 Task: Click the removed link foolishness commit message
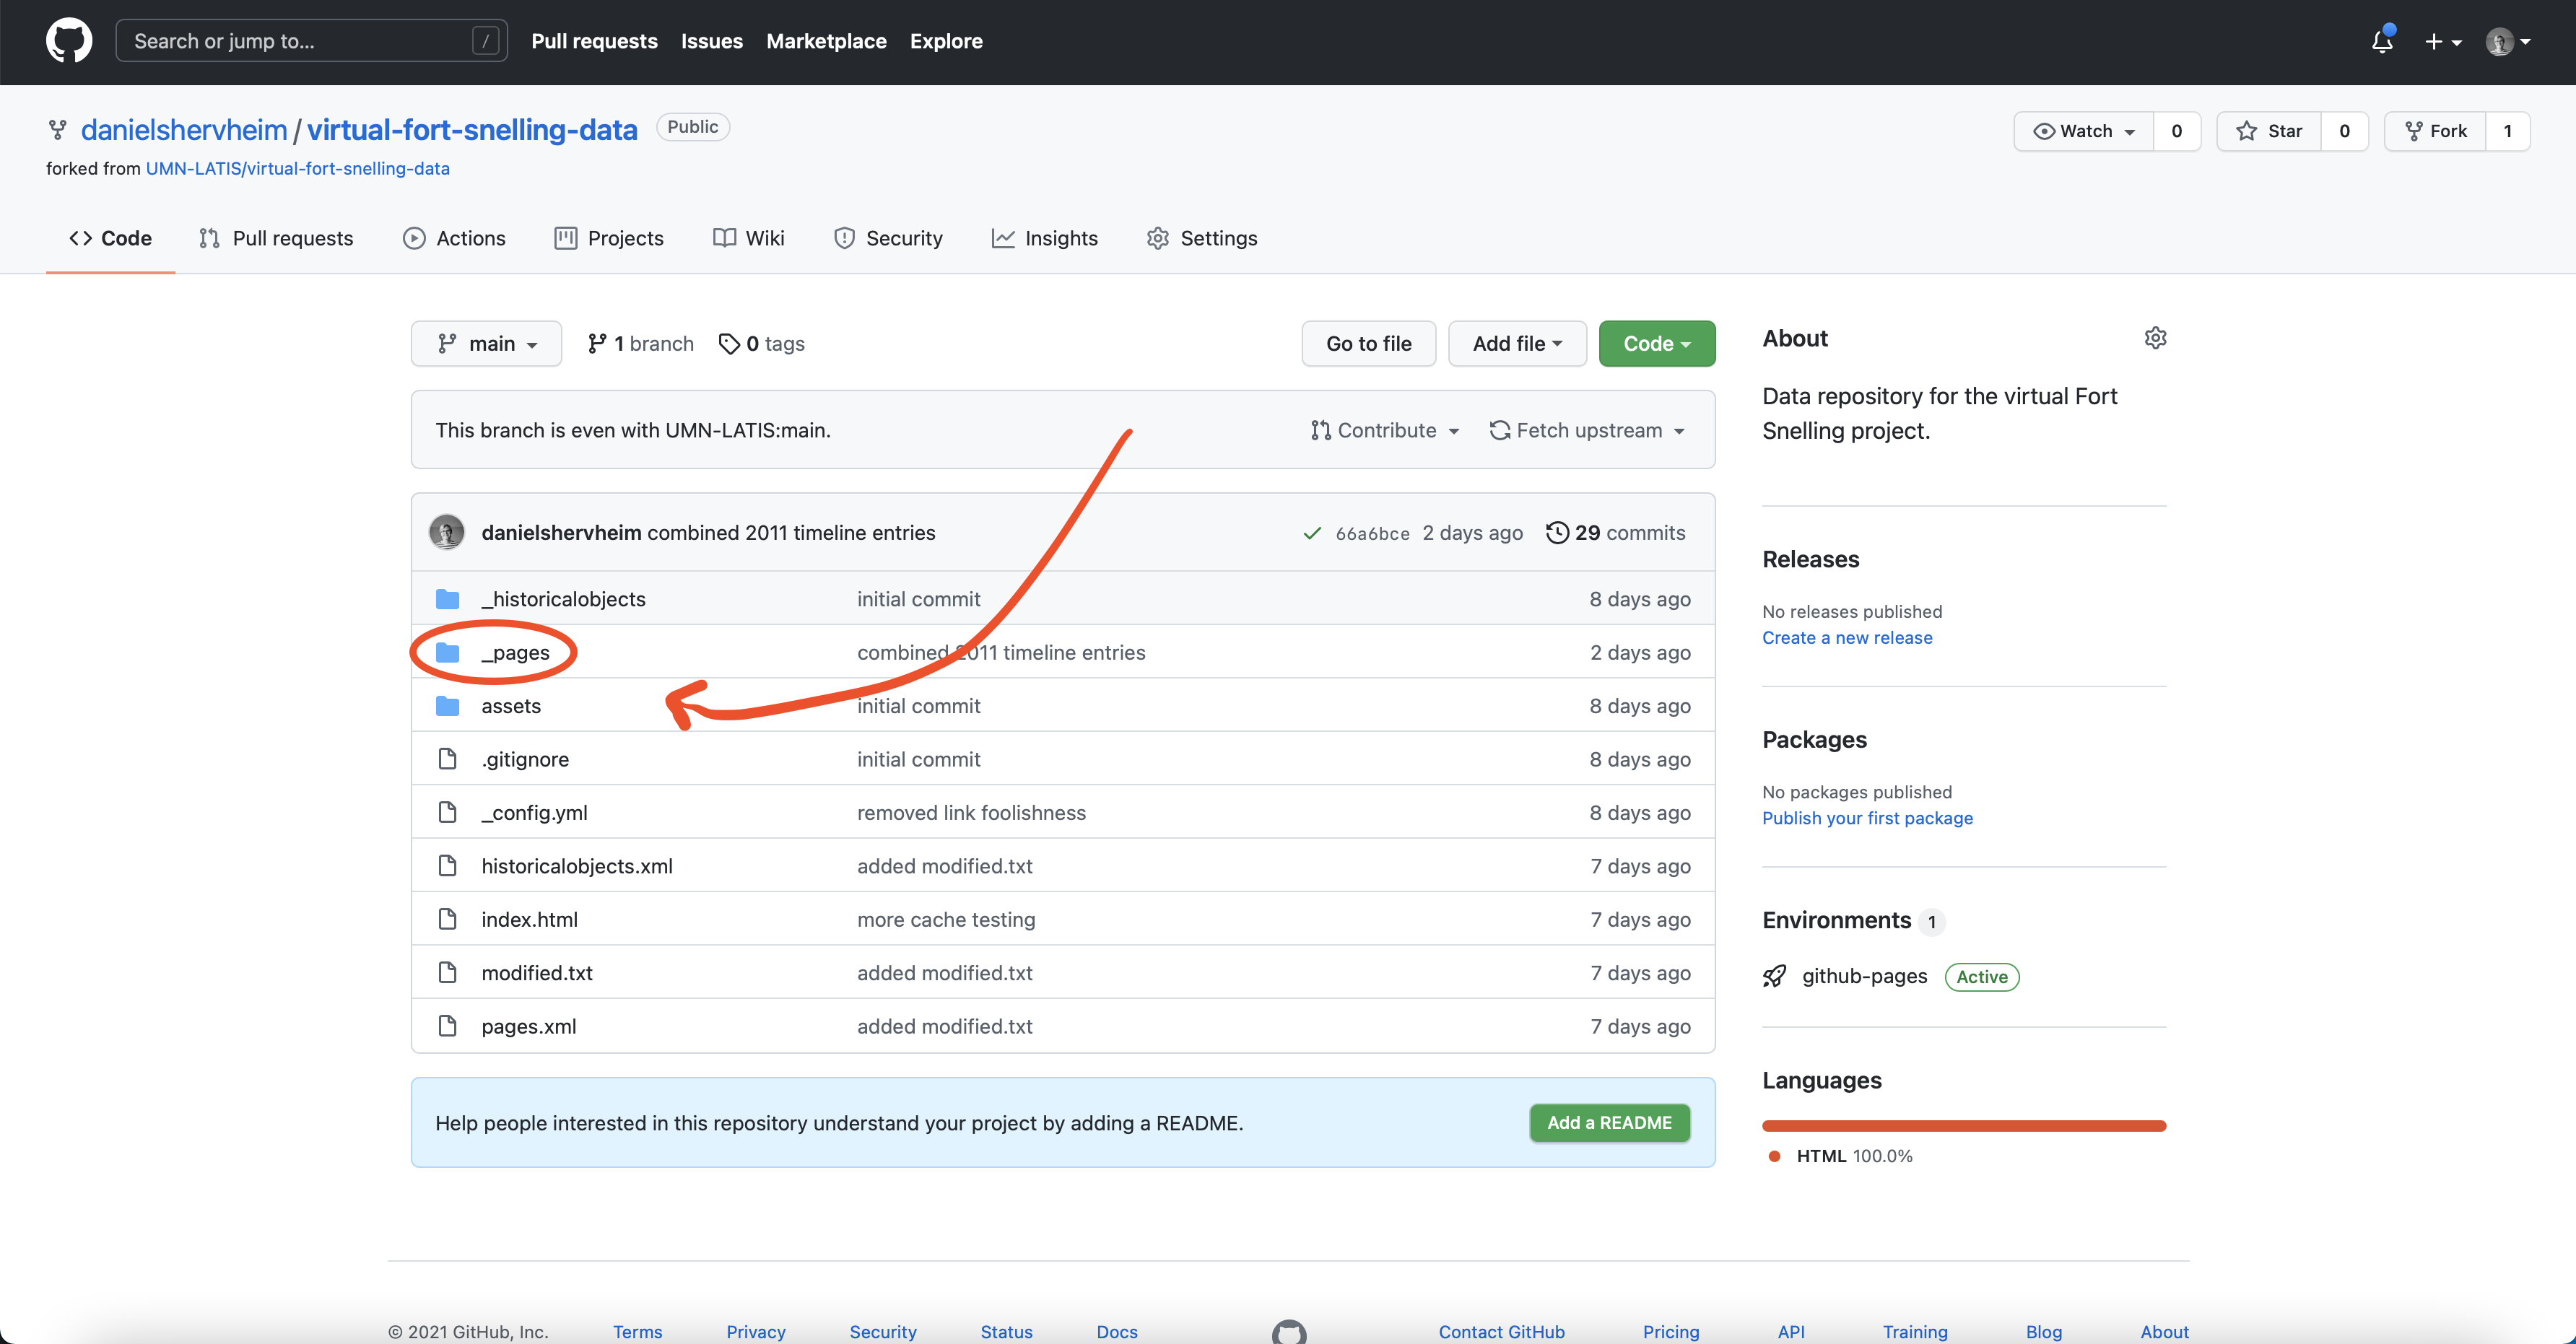971,812
